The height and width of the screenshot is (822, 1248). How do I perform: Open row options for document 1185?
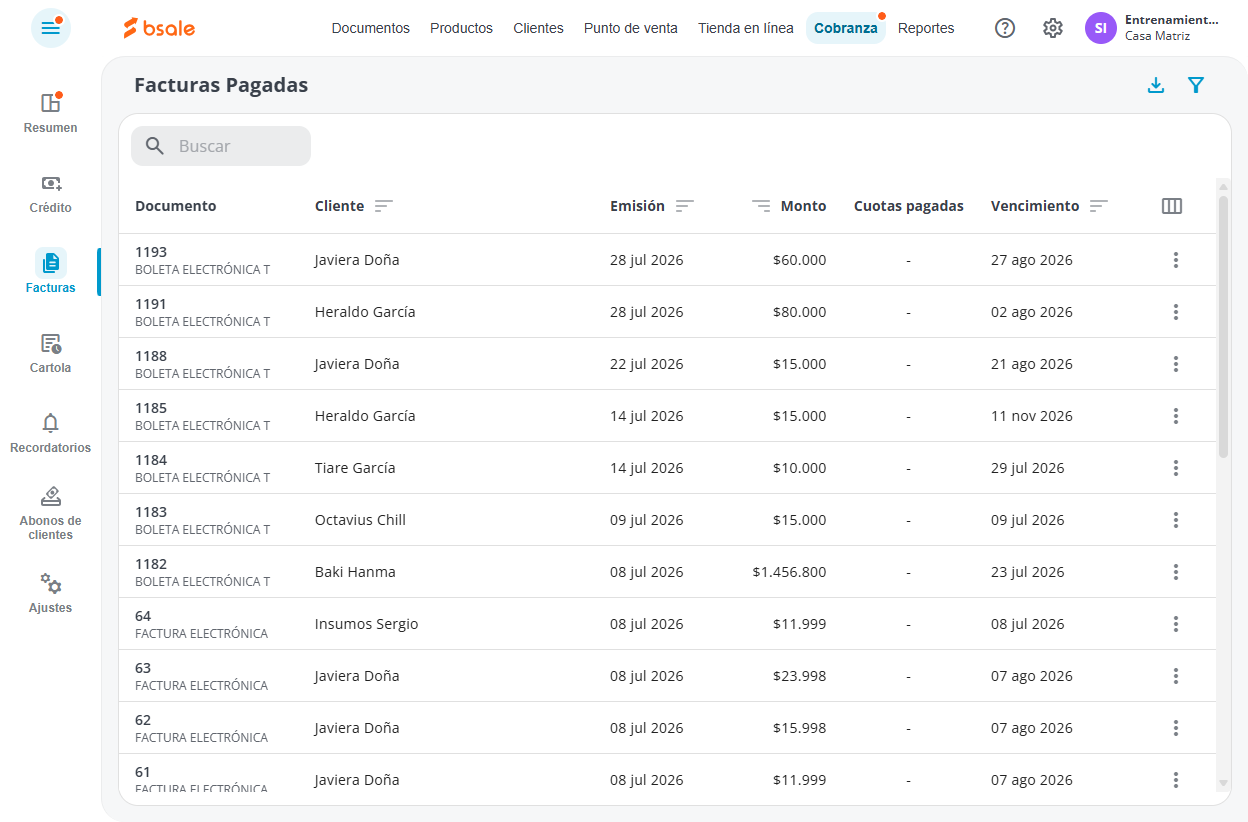click(x=1176, y=416)
